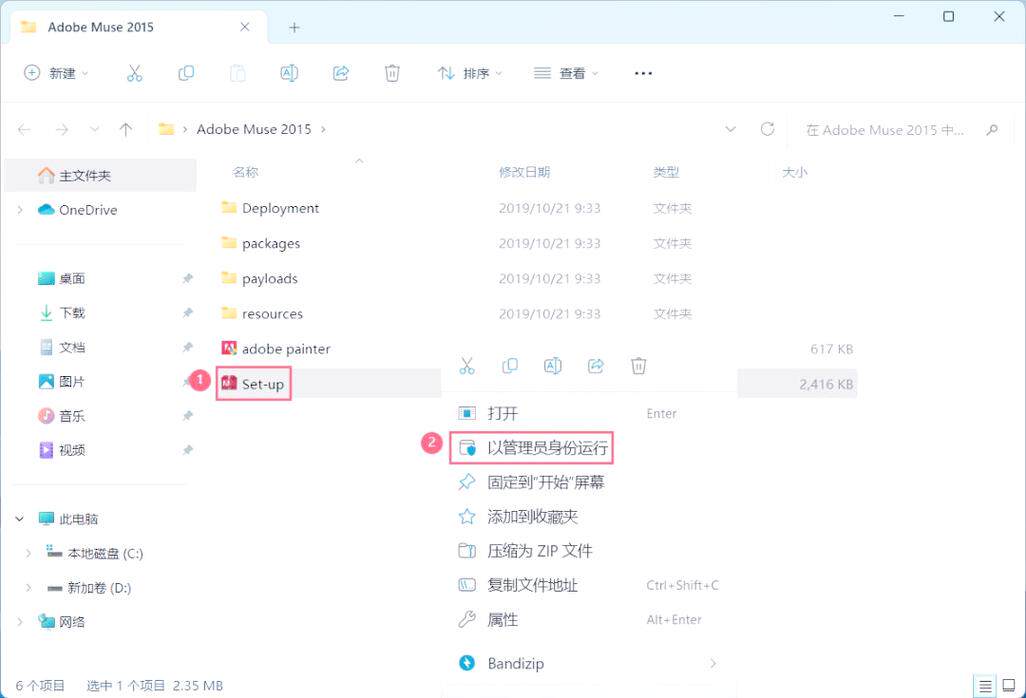
Task: Go forward with the right arrow
Action: coord(62,130)
